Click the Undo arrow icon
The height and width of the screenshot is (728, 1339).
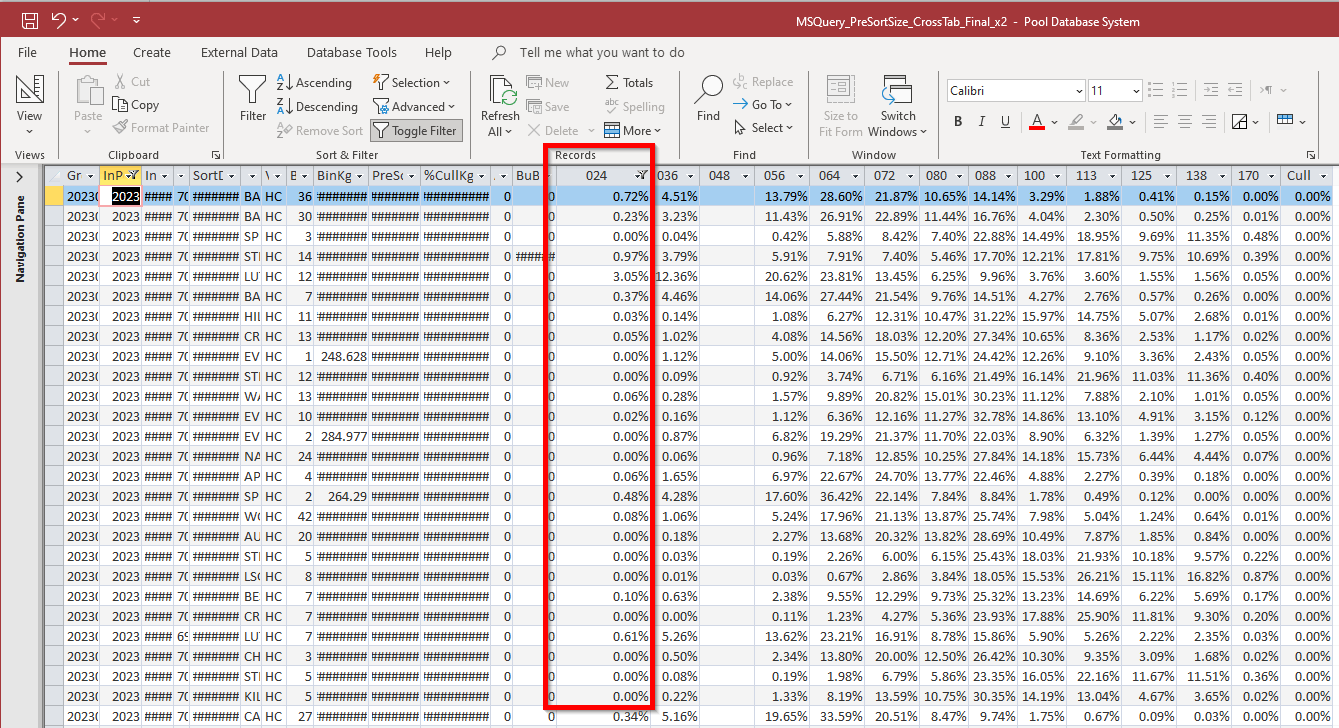click(x=59, y=20)
